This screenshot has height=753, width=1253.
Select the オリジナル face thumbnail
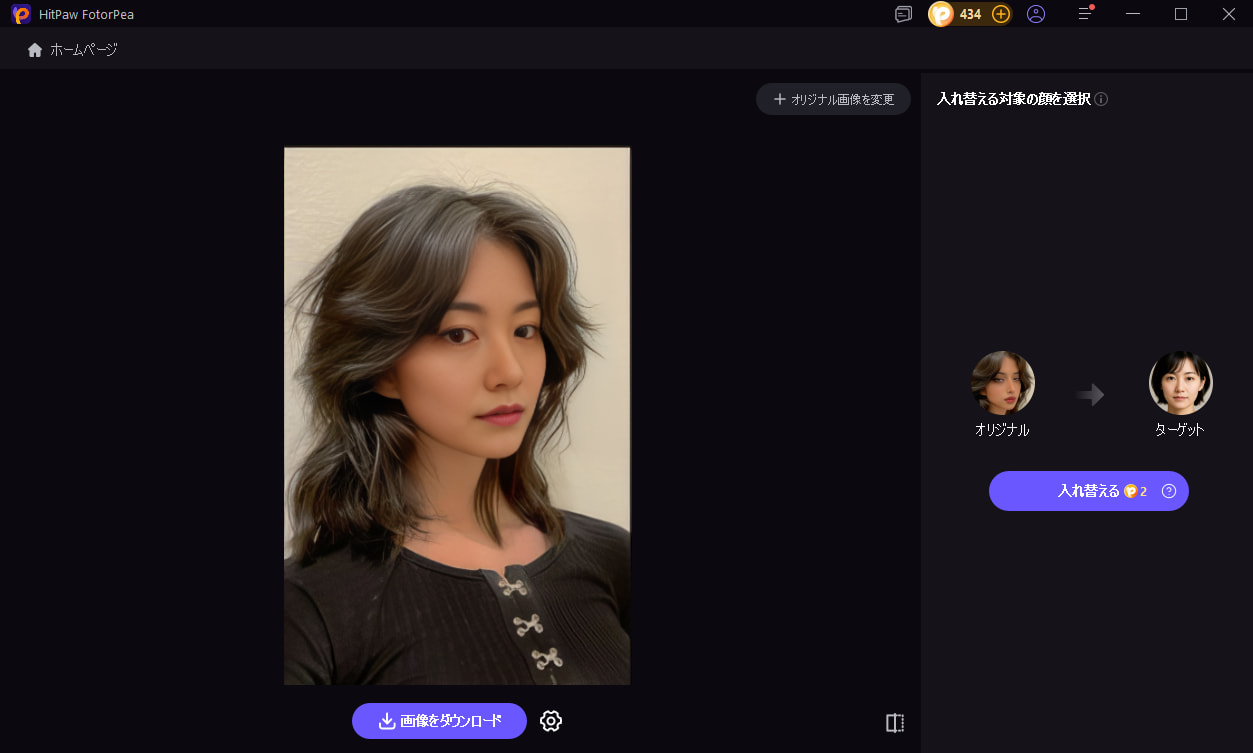point(1002,383)
